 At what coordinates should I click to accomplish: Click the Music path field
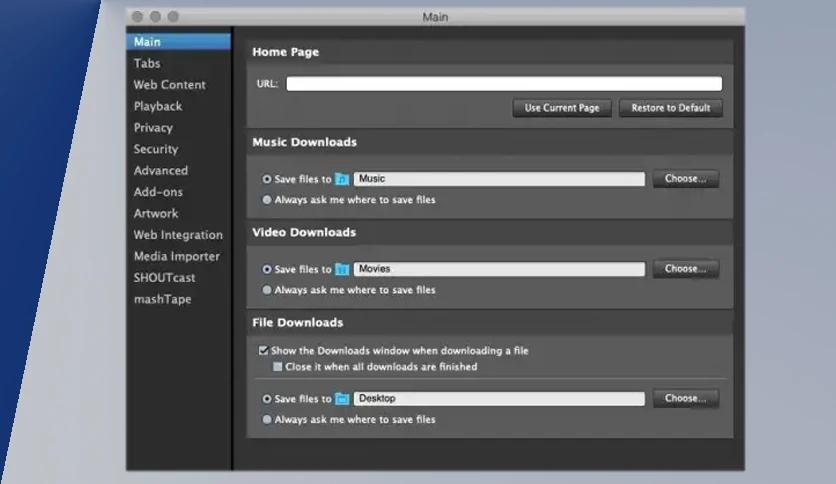pyautogui.click(x=499, y=179)
